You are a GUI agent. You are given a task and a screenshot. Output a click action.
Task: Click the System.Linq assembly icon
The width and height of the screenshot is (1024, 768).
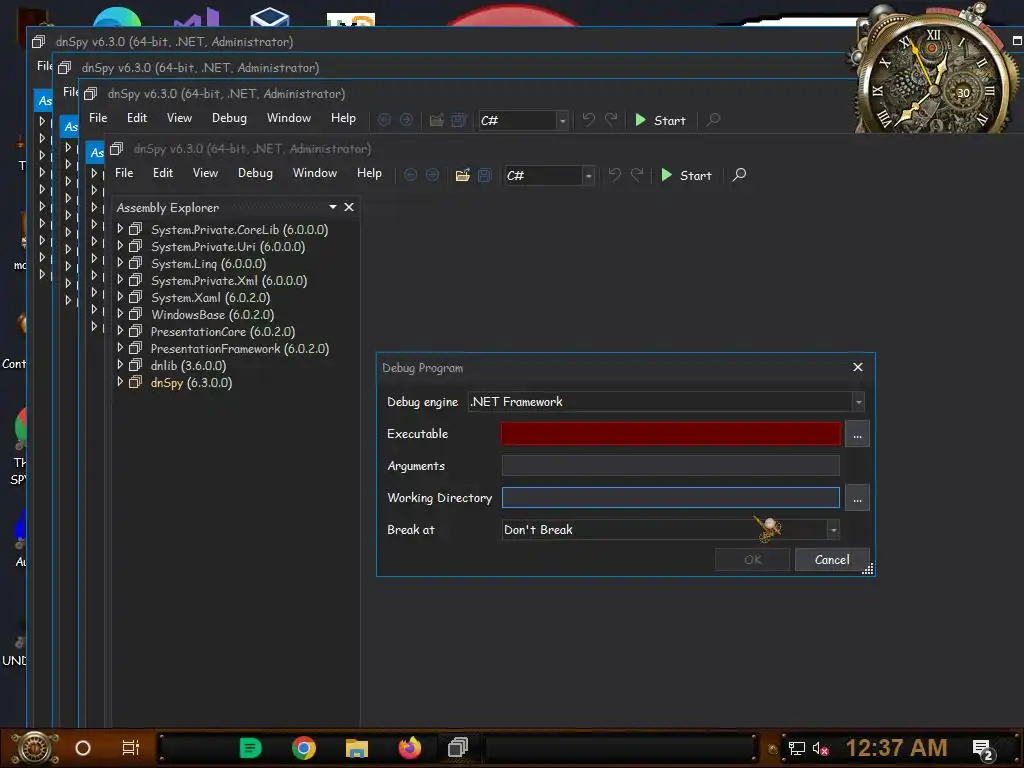click(135, 263)
